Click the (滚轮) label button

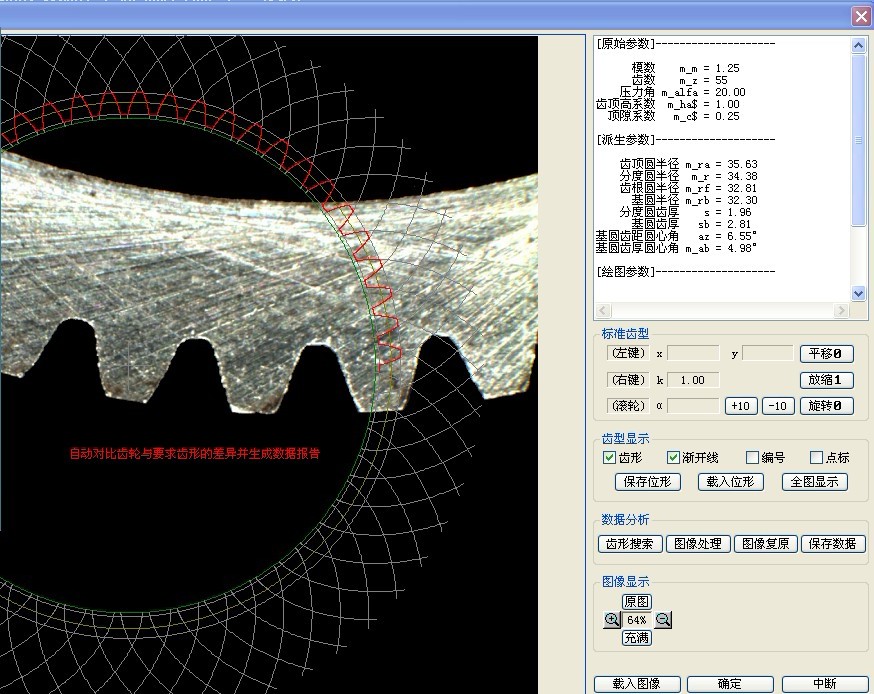pos(628,405)
